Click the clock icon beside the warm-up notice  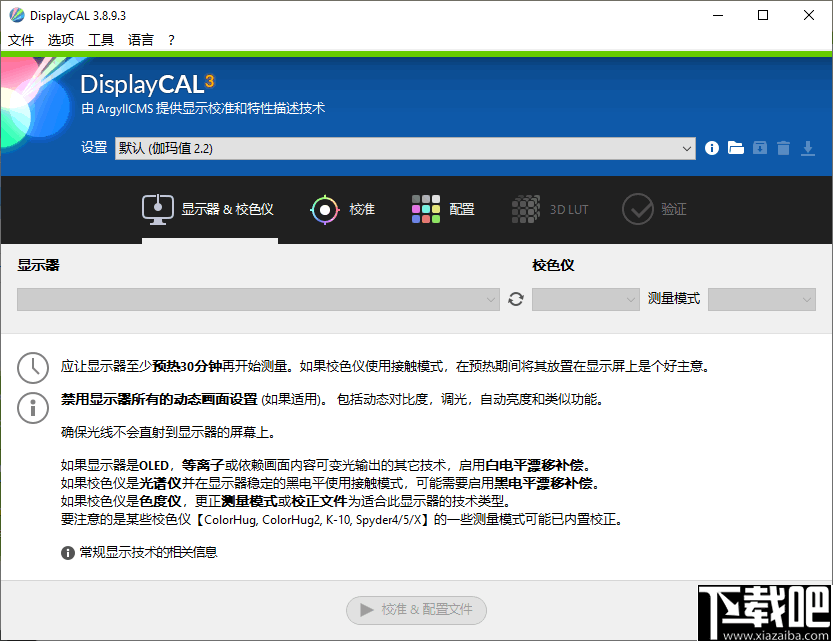coord(33,368)
